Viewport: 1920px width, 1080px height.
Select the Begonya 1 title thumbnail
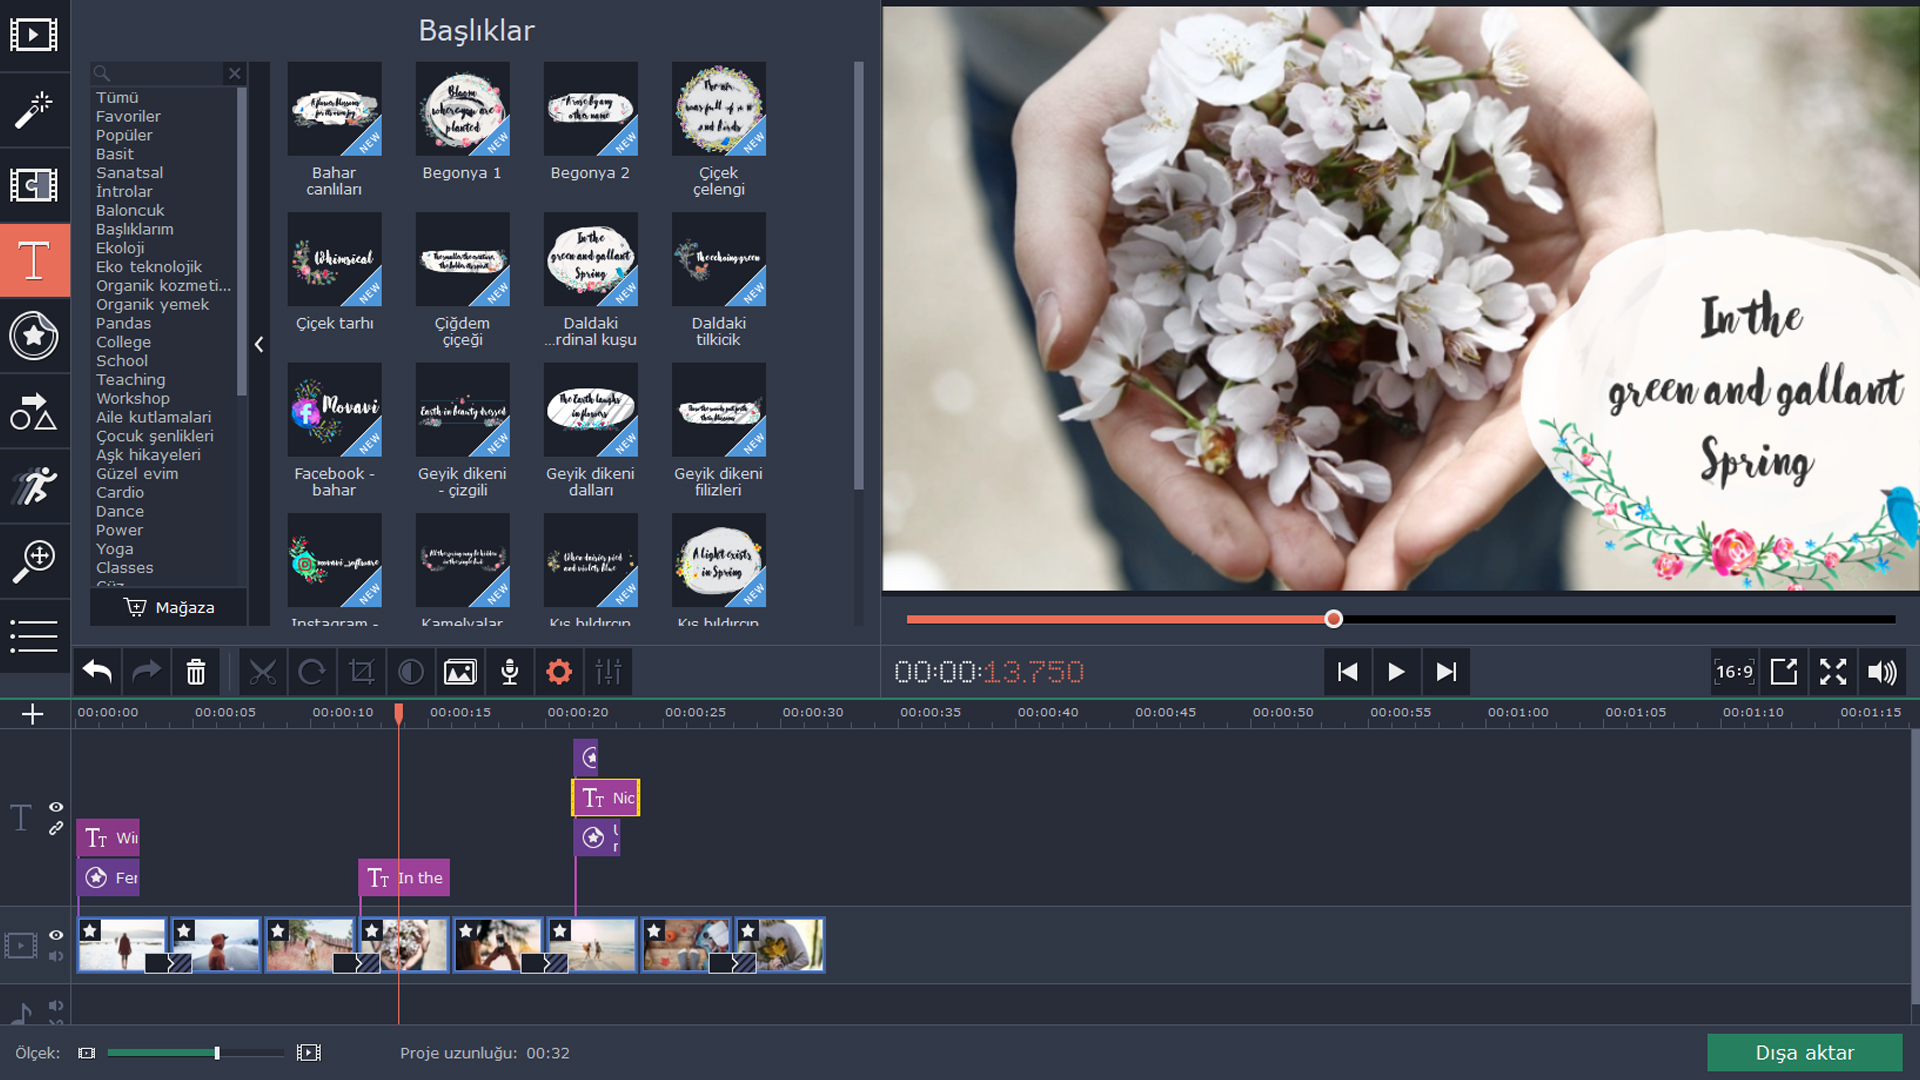462,109
